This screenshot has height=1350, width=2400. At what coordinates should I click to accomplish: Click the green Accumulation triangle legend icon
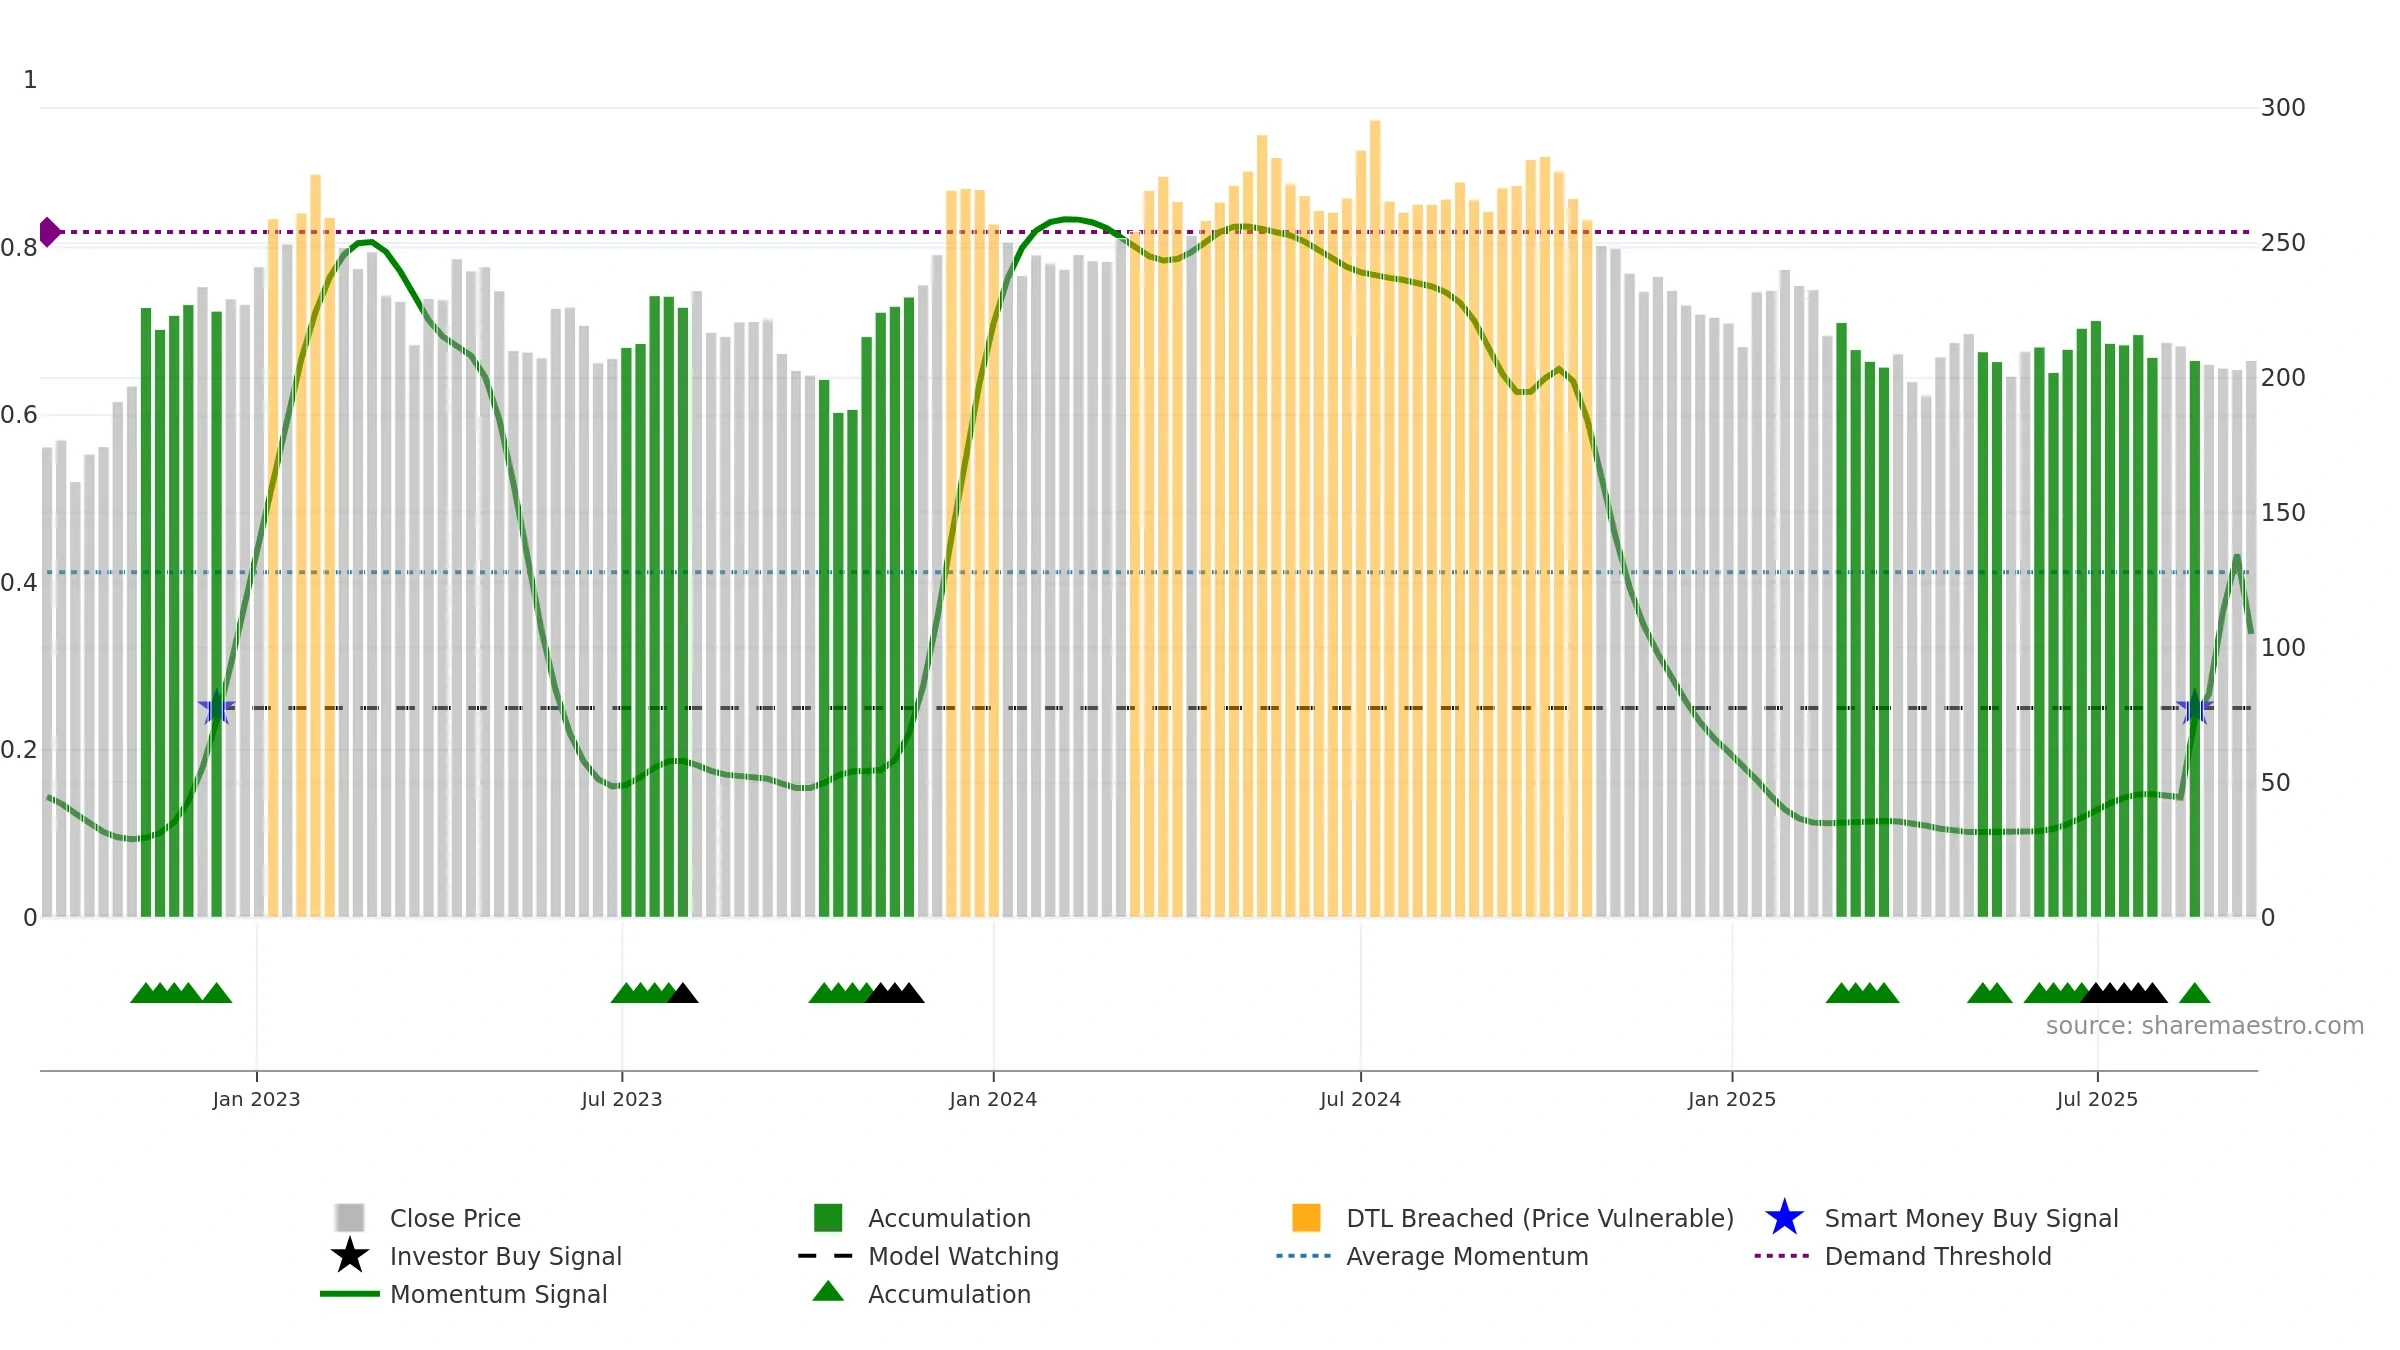point(828,1291)
